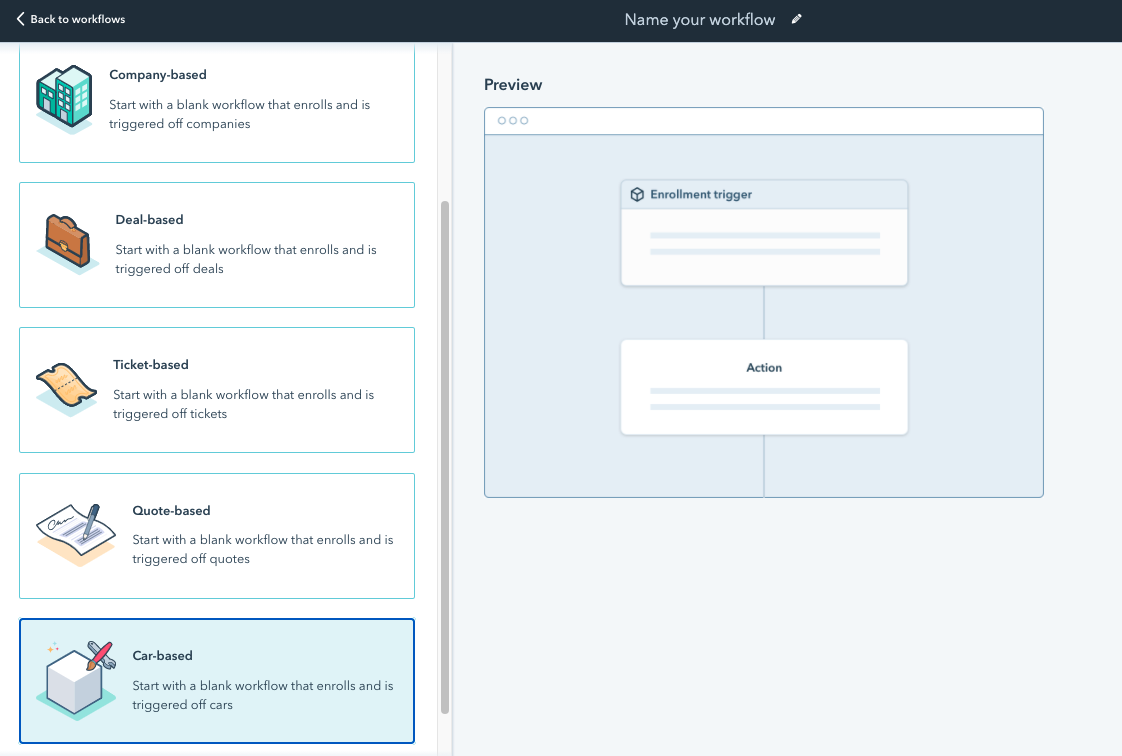
Task: Select the Deal-based workflow card
Action: pos(217,244)
